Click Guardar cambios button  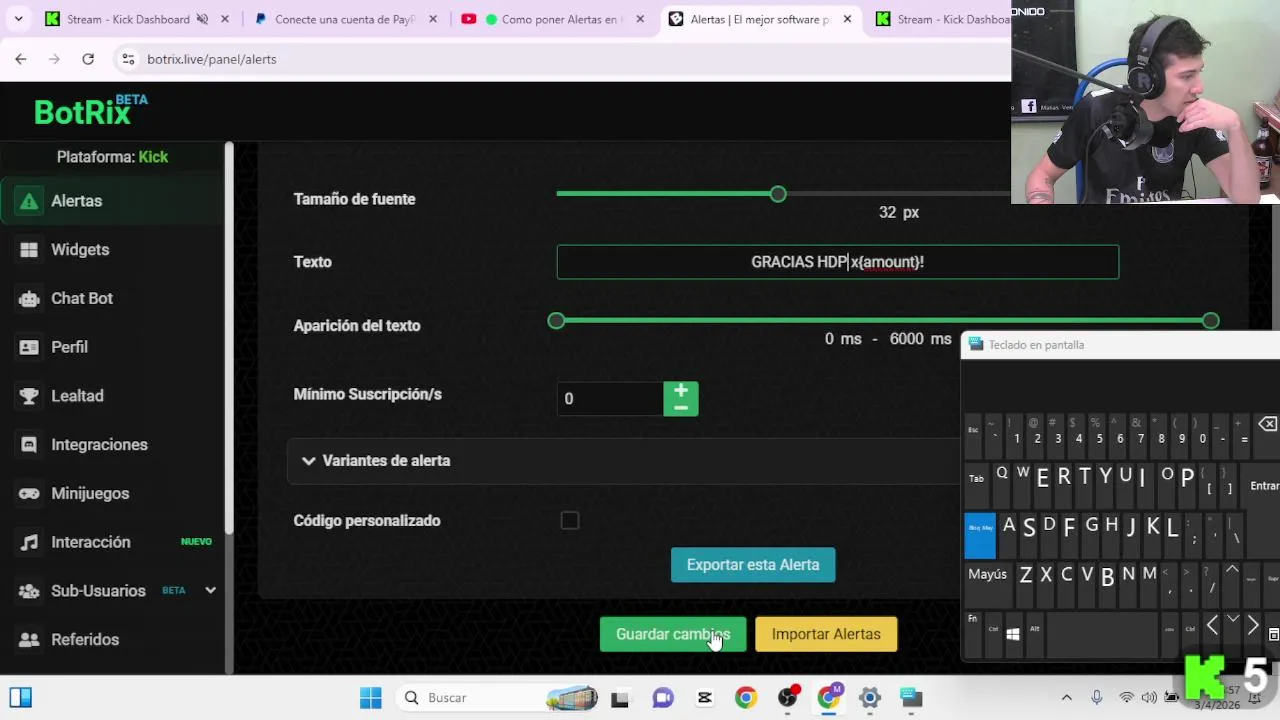[x=673, y=634]
